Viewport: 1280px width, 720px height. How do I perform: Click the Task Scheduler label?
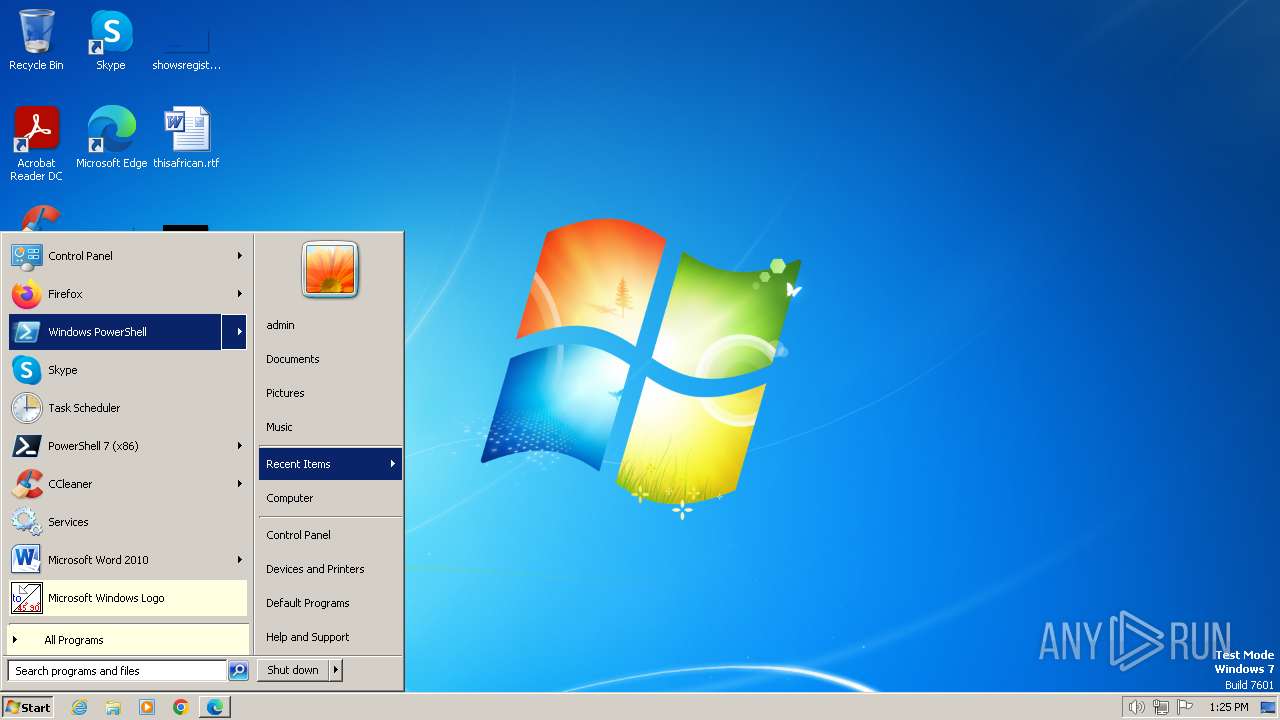click(x=84, y=408)
